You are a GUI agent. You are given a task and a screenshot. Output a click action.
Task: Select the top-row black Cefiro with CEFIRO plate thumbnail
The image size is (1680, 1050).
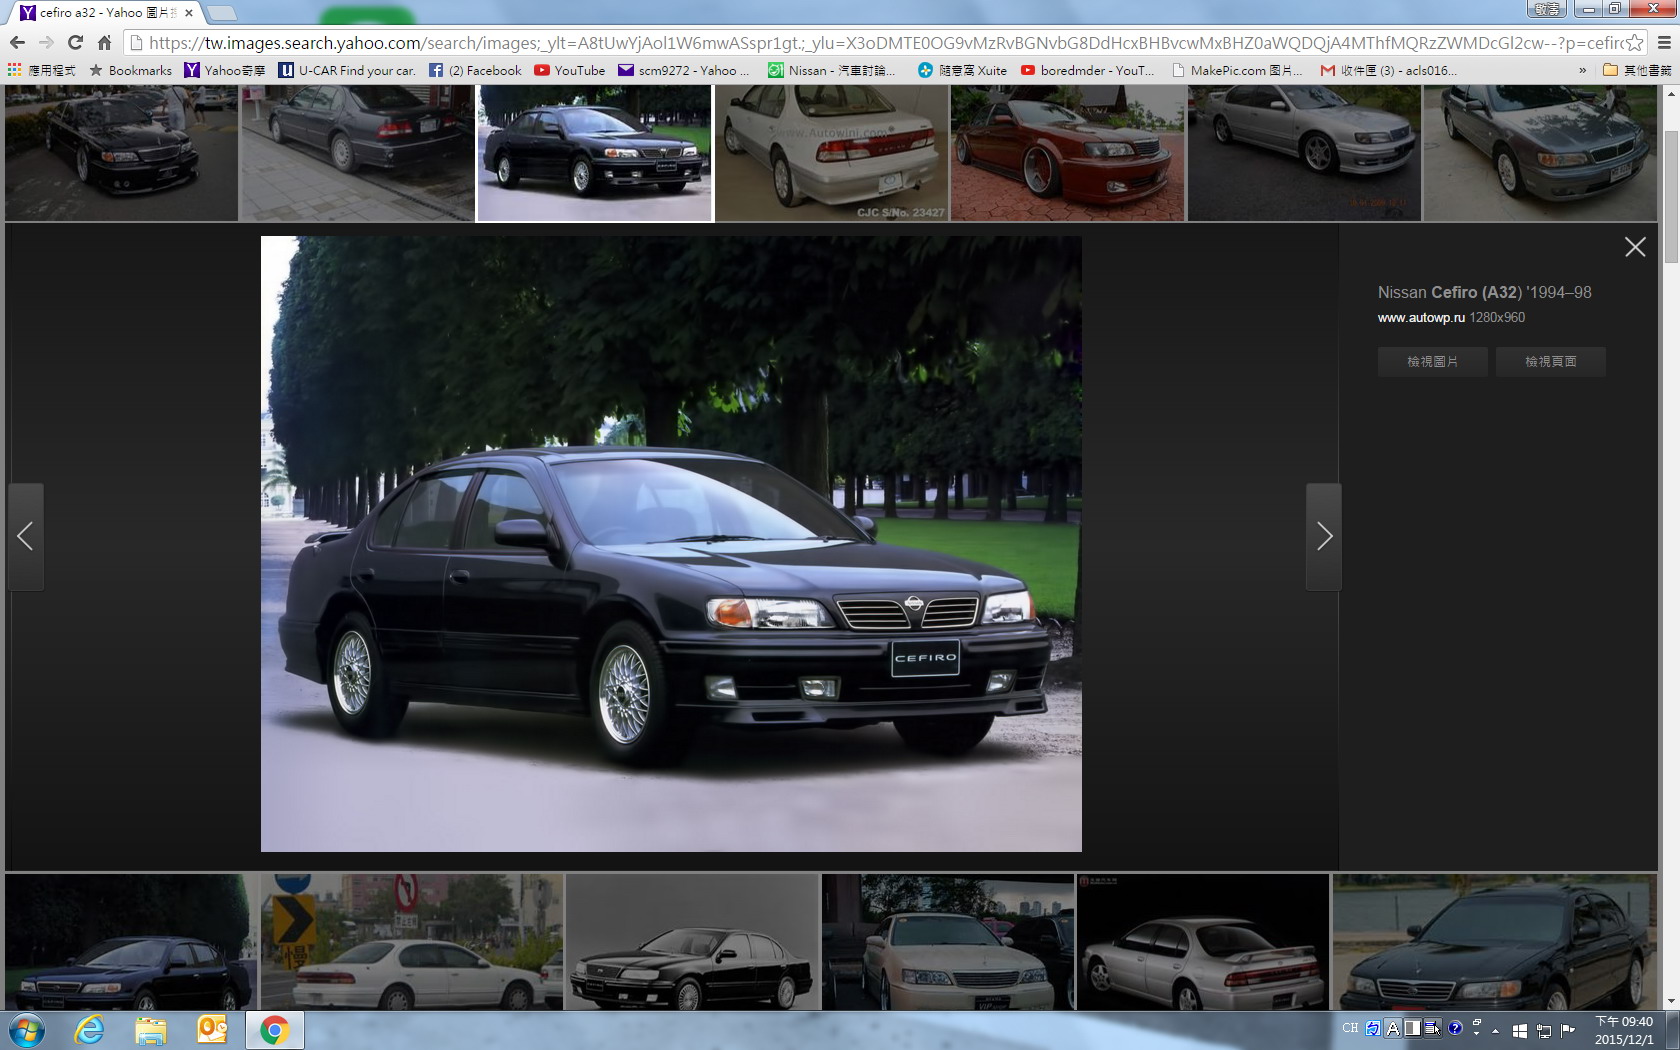pos(594,152)
